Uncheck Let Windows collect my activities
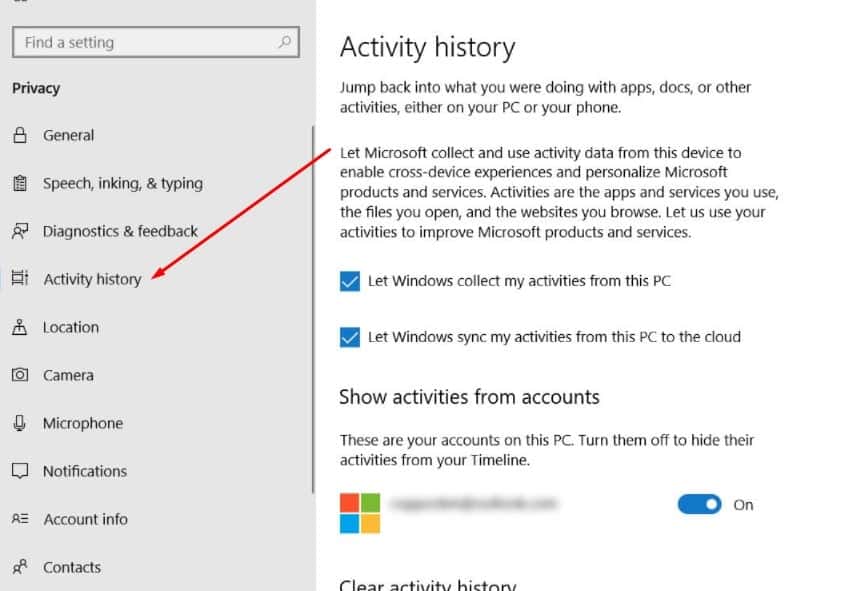This screenshot has height=591, width=841. coord(350,281)
